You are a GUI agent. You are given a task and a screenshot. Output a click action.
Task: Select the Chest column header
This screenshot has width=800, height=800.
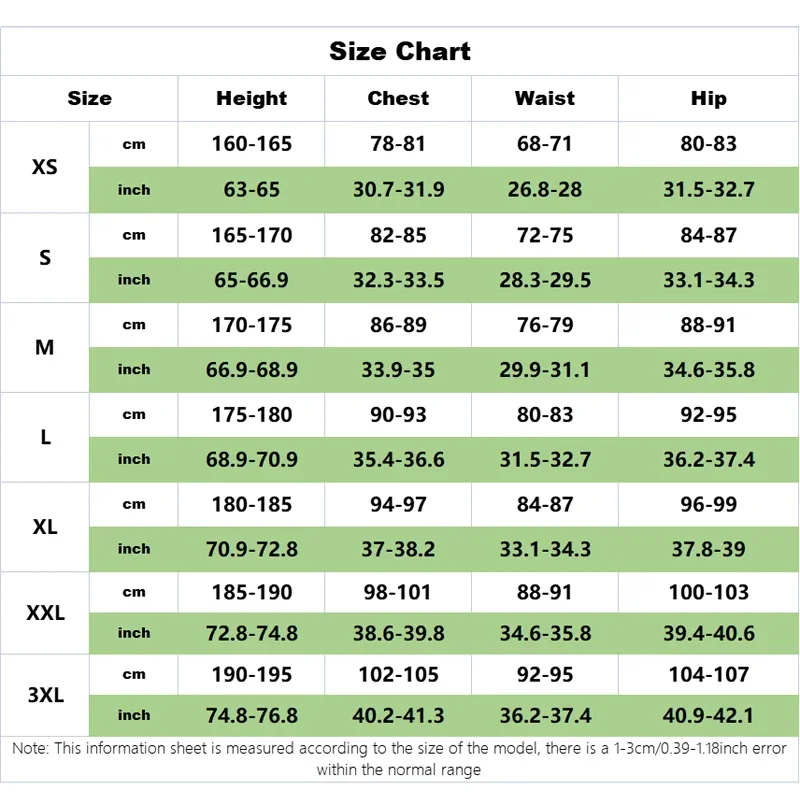pyautogui.click(x=398, y=98)
